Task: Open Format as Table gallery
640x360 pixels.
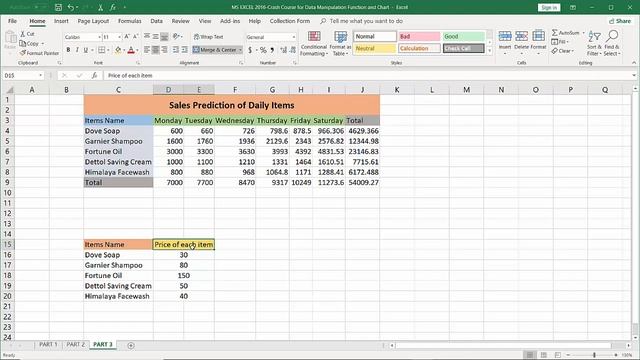Action: pyautogui.click(x=340, y=43)
